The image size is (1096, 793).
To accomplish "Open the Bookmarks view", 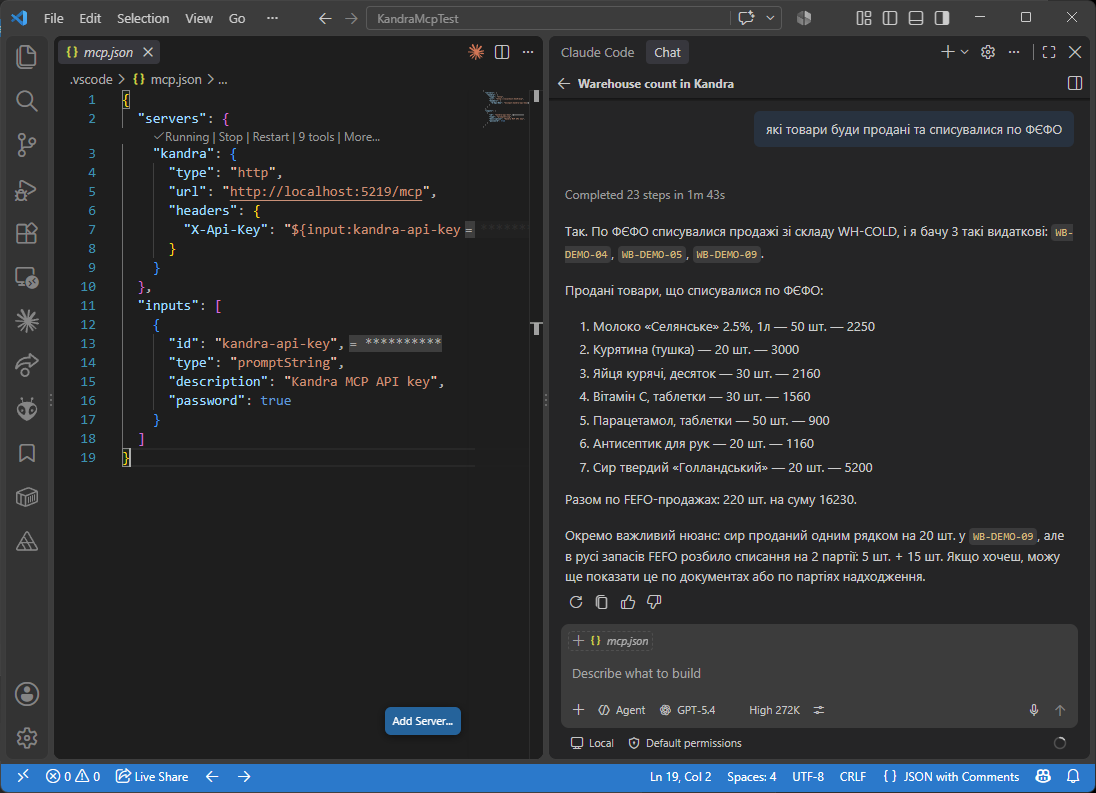I will point(27,453).
